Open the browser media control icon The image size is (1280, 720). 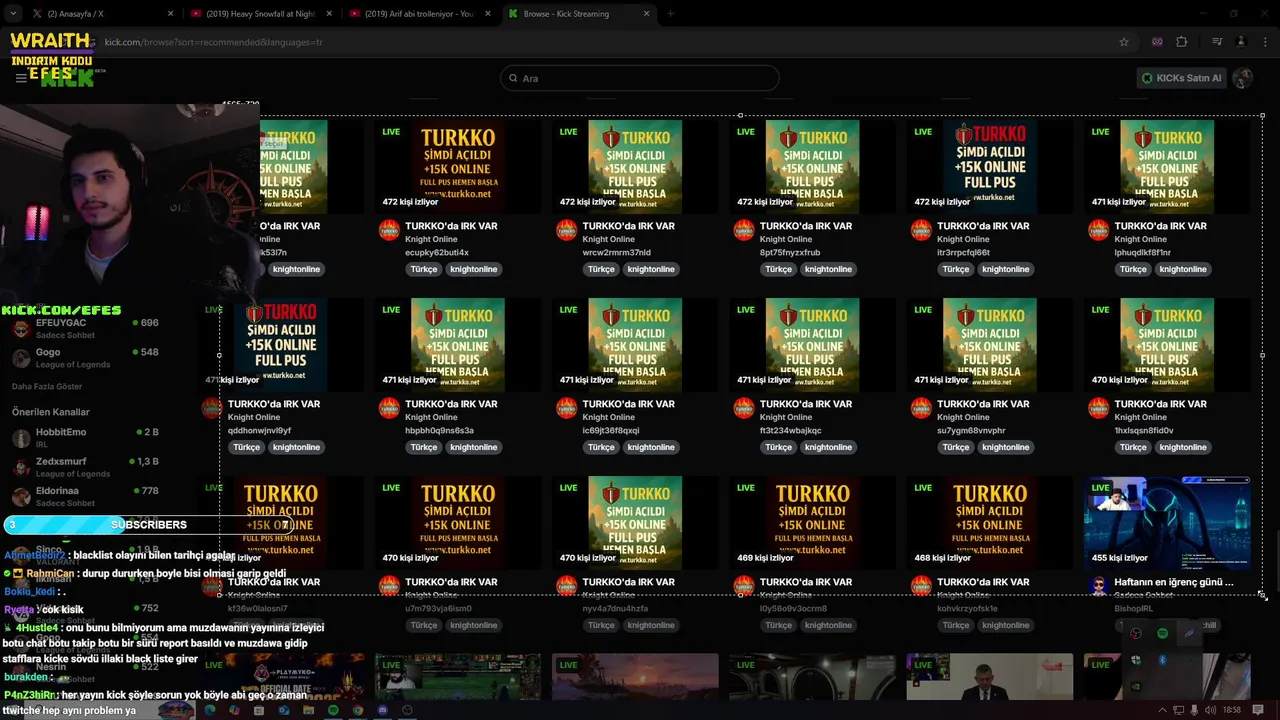pyautogui.click(x=1217, y=42)
